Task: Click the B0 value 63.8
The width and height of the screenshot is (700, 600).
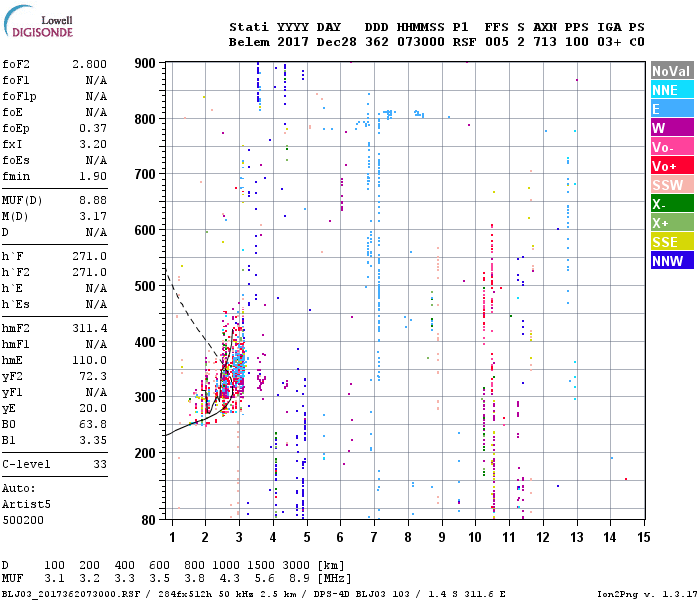Action: (x=93, y=424)
